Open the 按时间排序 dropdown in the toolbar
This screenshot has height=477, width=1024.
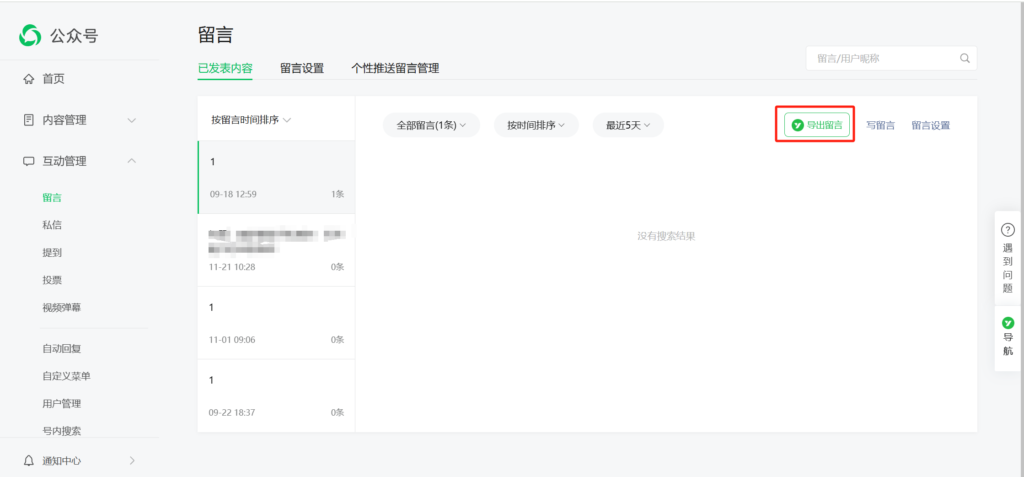(536, 125)
